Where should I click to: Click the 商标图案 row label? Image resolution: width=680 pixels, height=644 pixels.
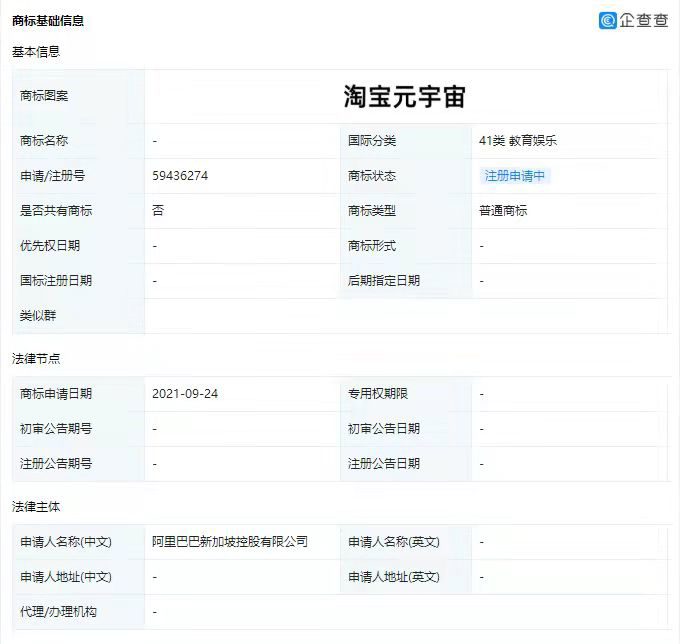click(x=44, y=96)
